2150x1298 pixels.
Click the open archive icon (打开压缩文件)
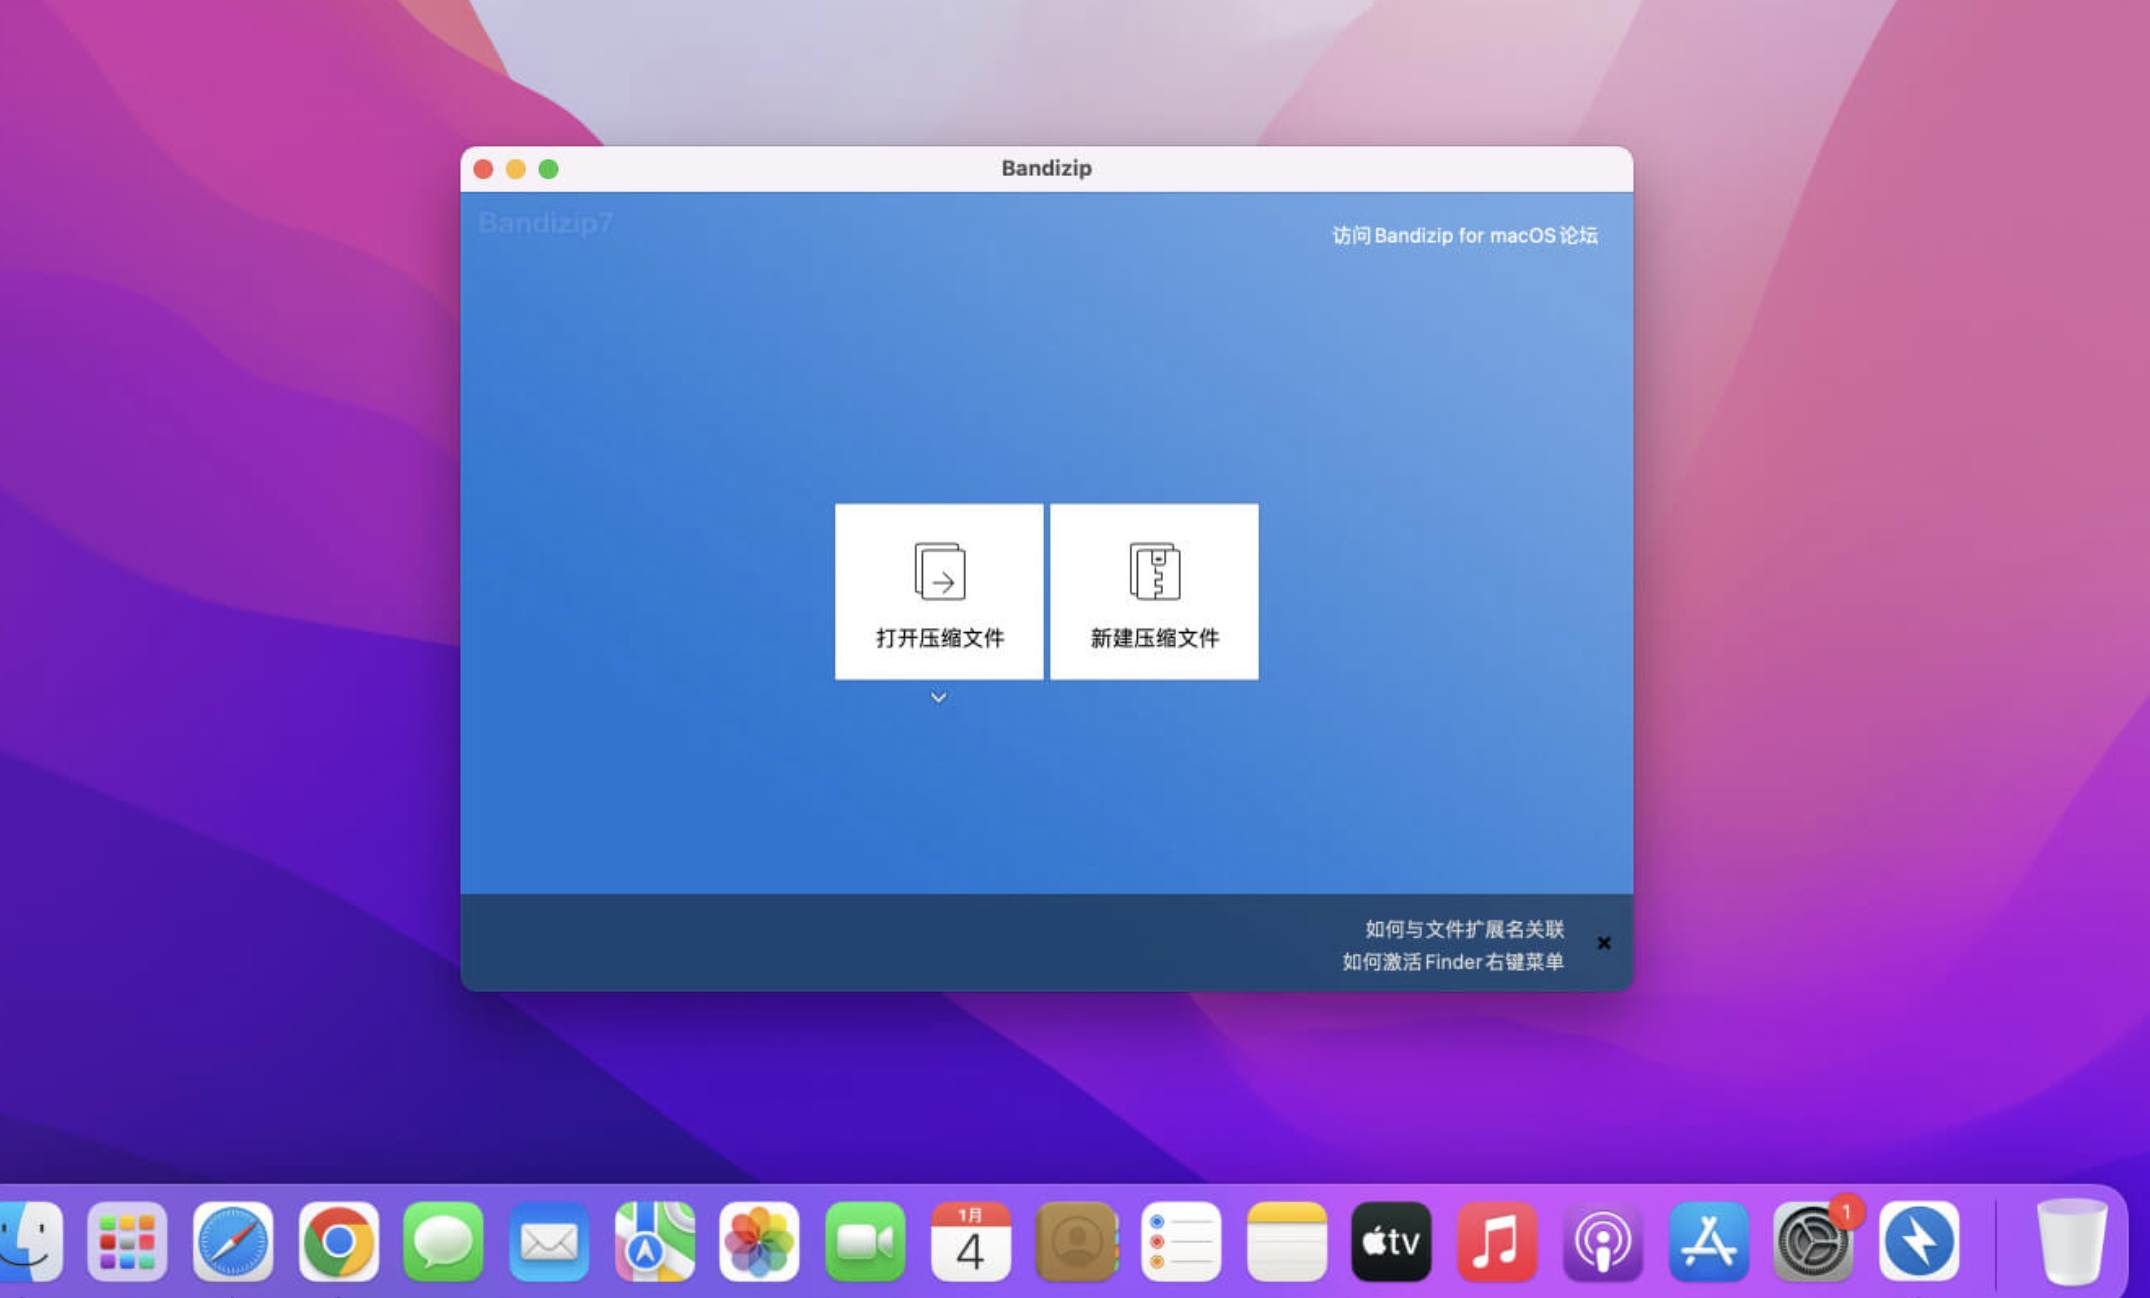(939, 571)
